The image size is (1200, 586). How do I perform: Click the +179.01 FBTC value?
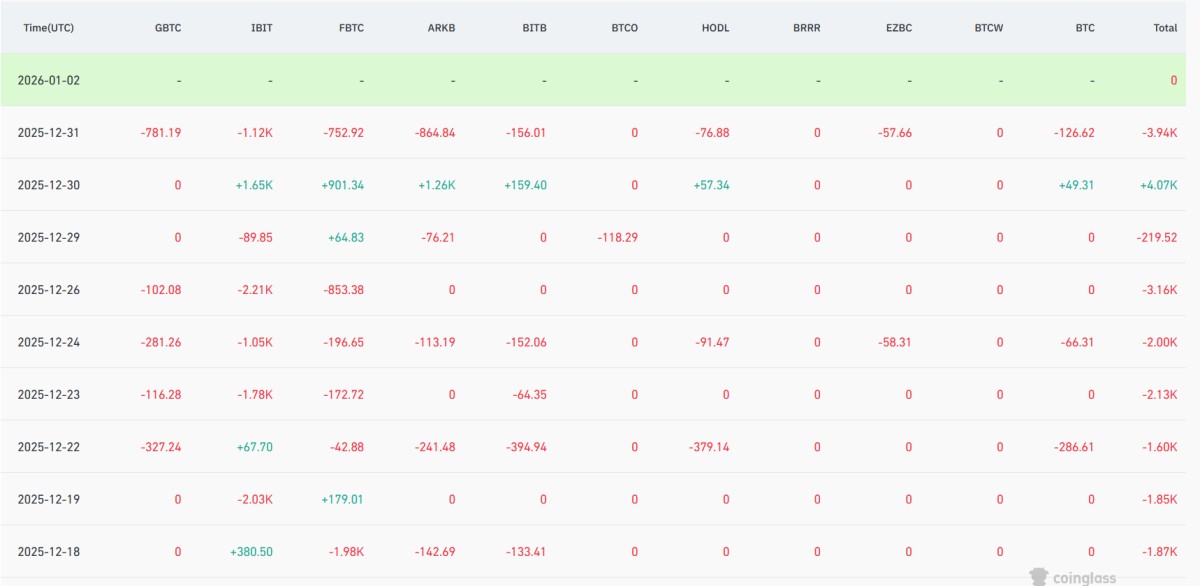pyautogui.click(x=342, y=499)
